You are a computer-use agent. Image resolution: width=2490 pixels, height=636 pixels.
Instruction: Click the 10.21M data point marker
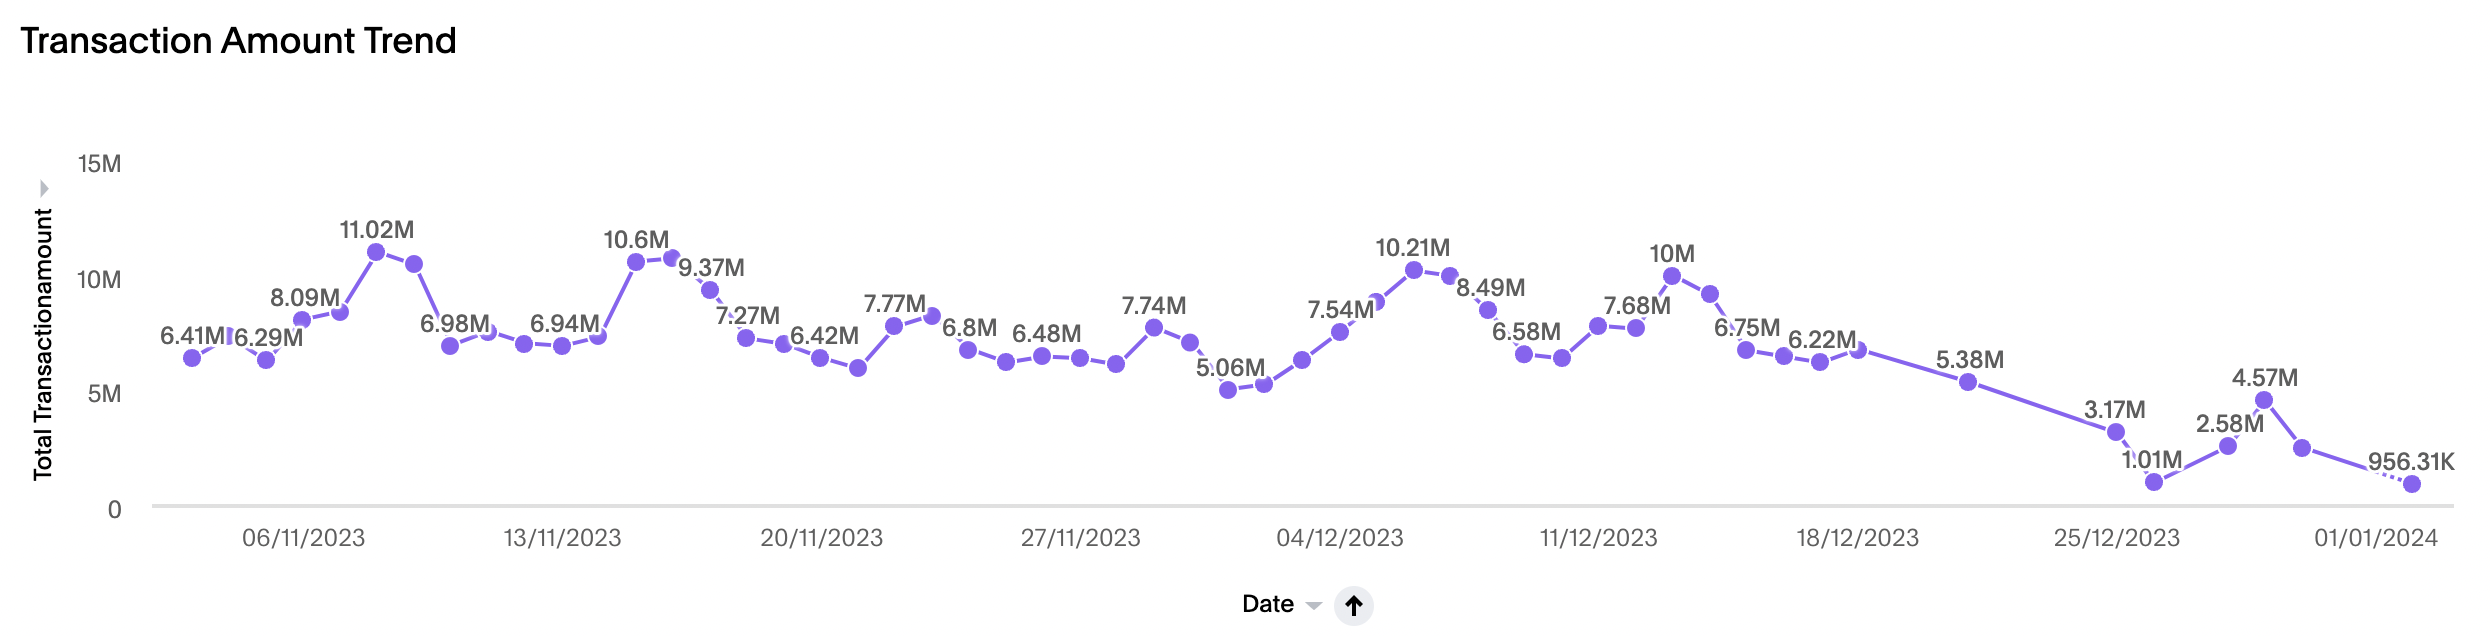(x=1414, y=270)
